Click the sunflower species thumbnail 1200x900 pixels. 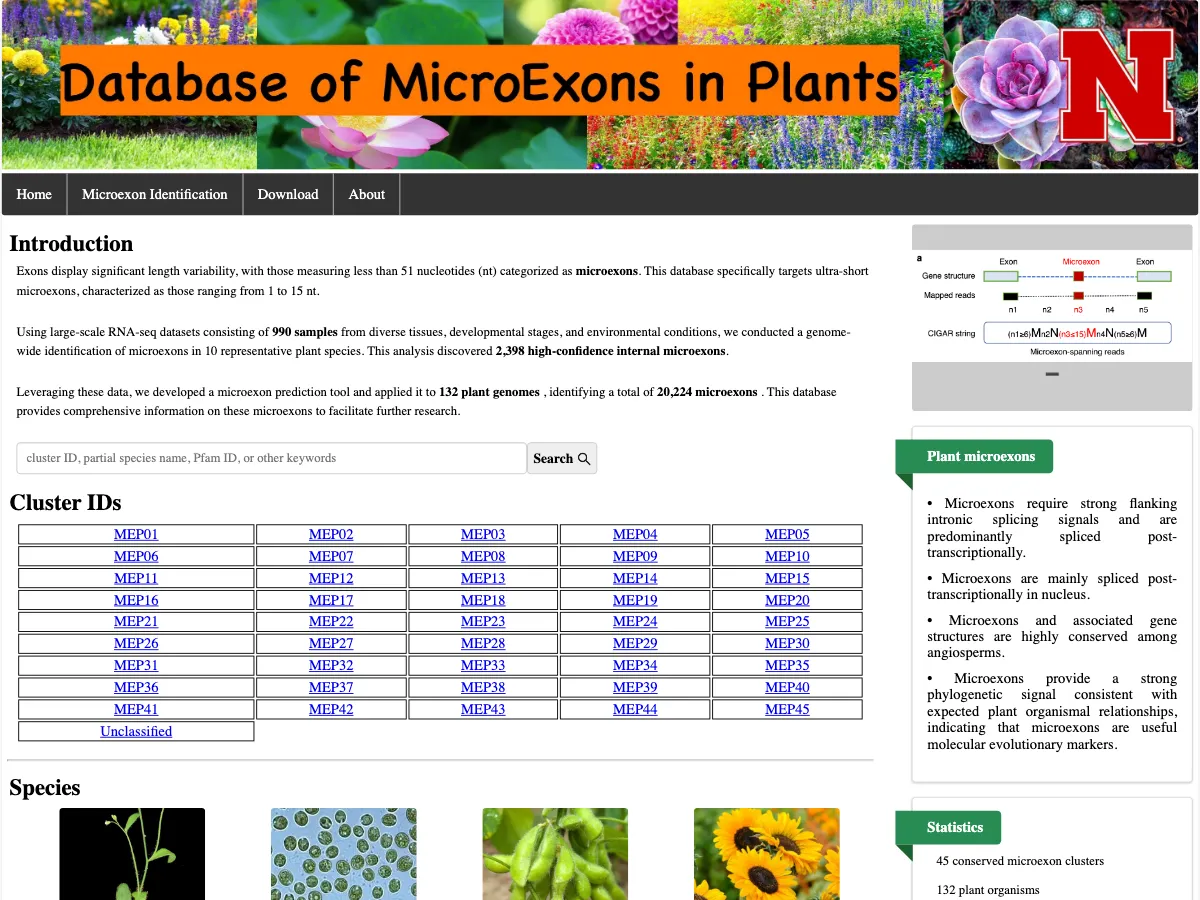(767, 854)
